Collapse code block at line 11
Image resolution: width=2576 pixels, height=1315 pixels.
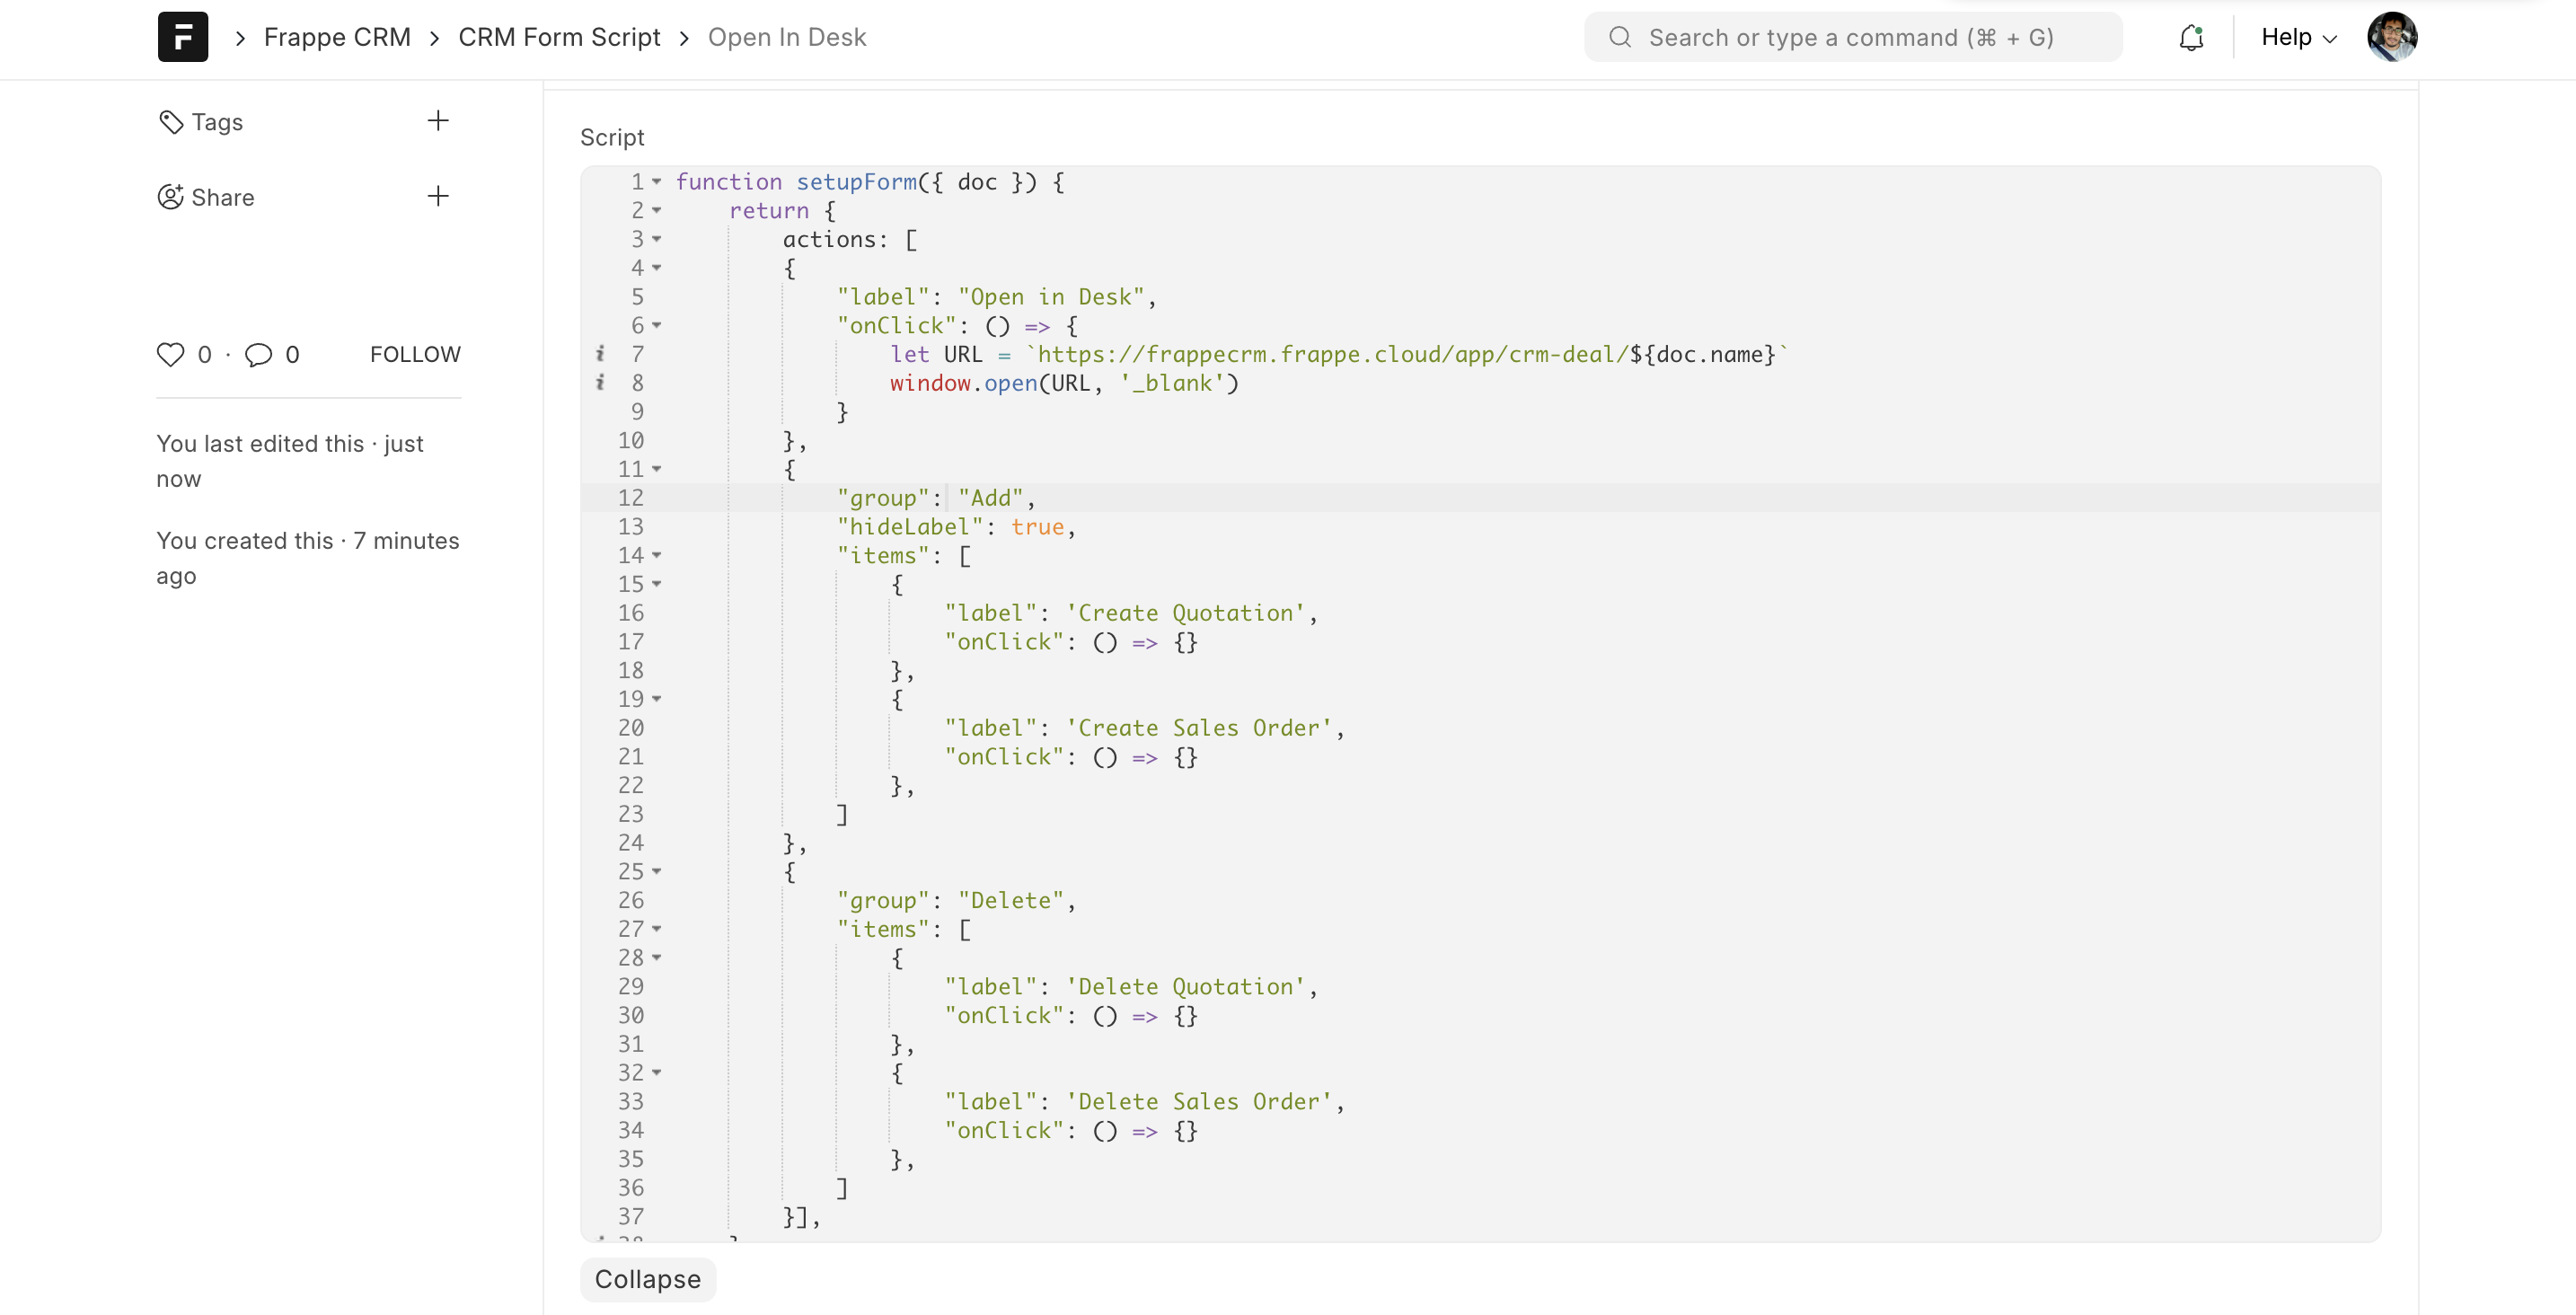657,469
